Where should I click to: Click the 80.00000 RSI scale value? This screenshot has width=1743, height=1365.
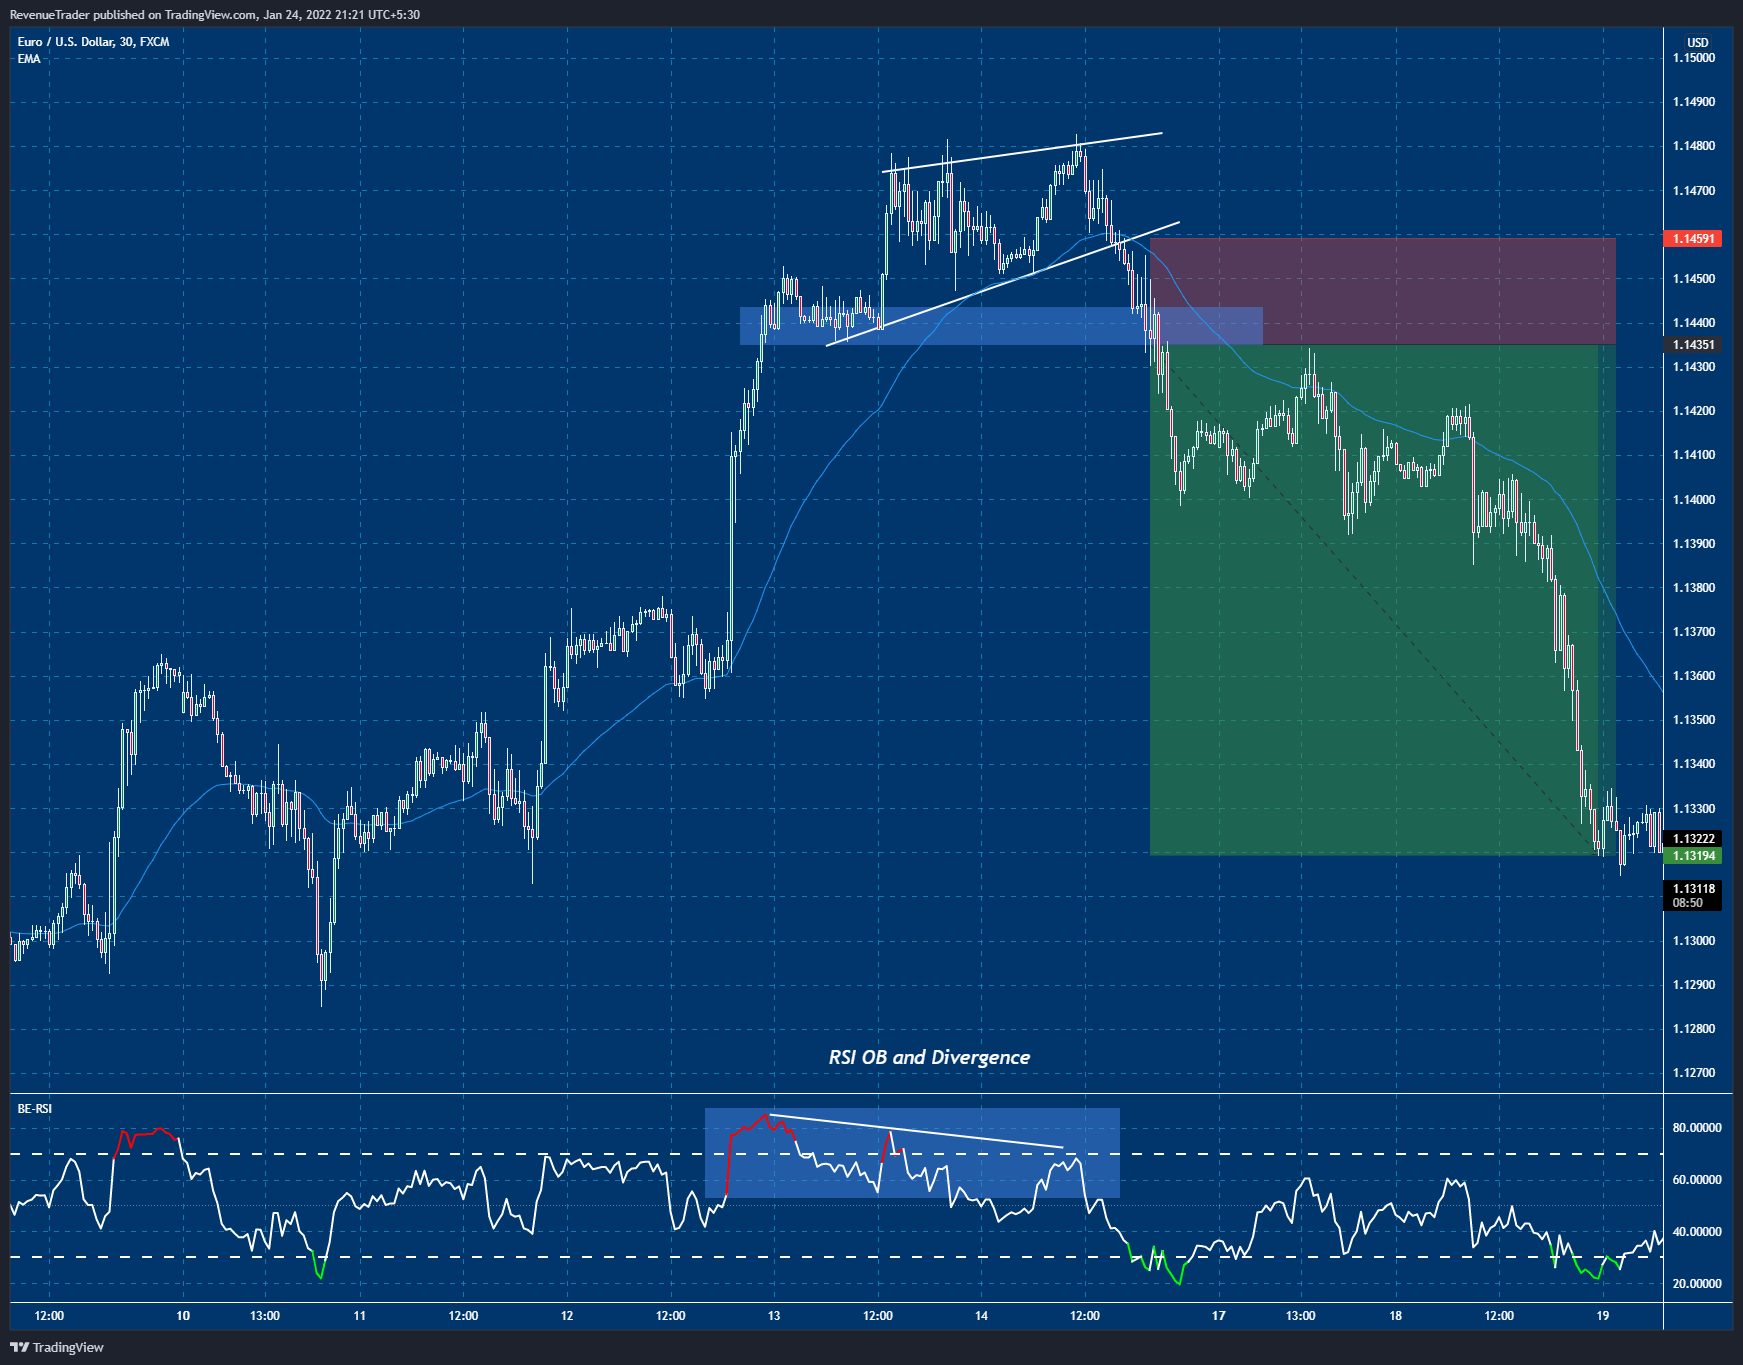[1697, 1128]
